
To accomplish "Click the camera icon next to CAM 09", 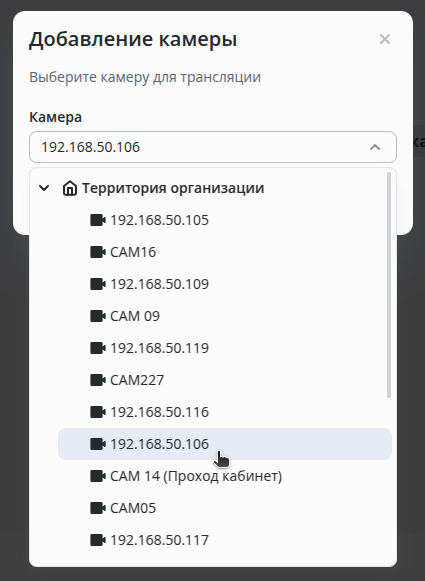I will click(x=98, y=316).
